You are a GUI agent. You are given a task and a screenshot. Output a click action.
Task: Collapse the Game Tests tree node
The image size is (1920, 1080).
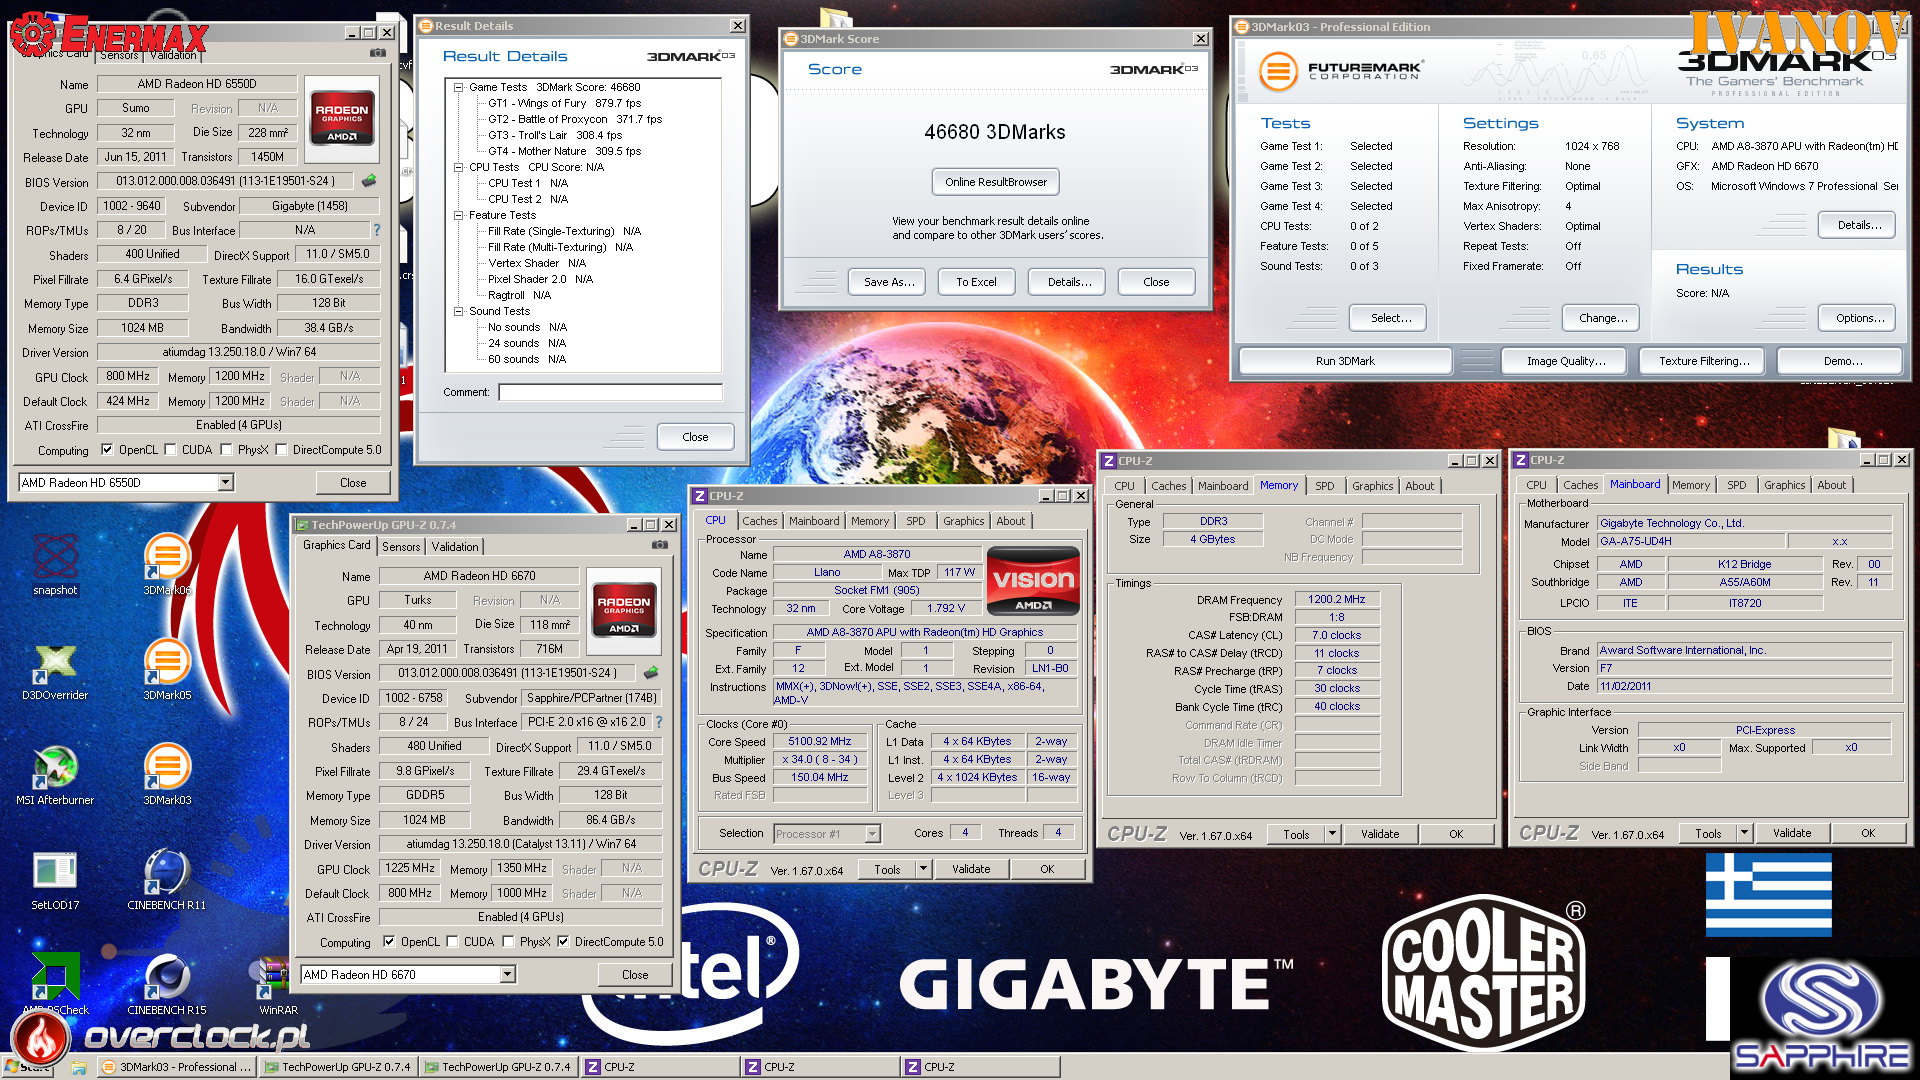(459, 87)
